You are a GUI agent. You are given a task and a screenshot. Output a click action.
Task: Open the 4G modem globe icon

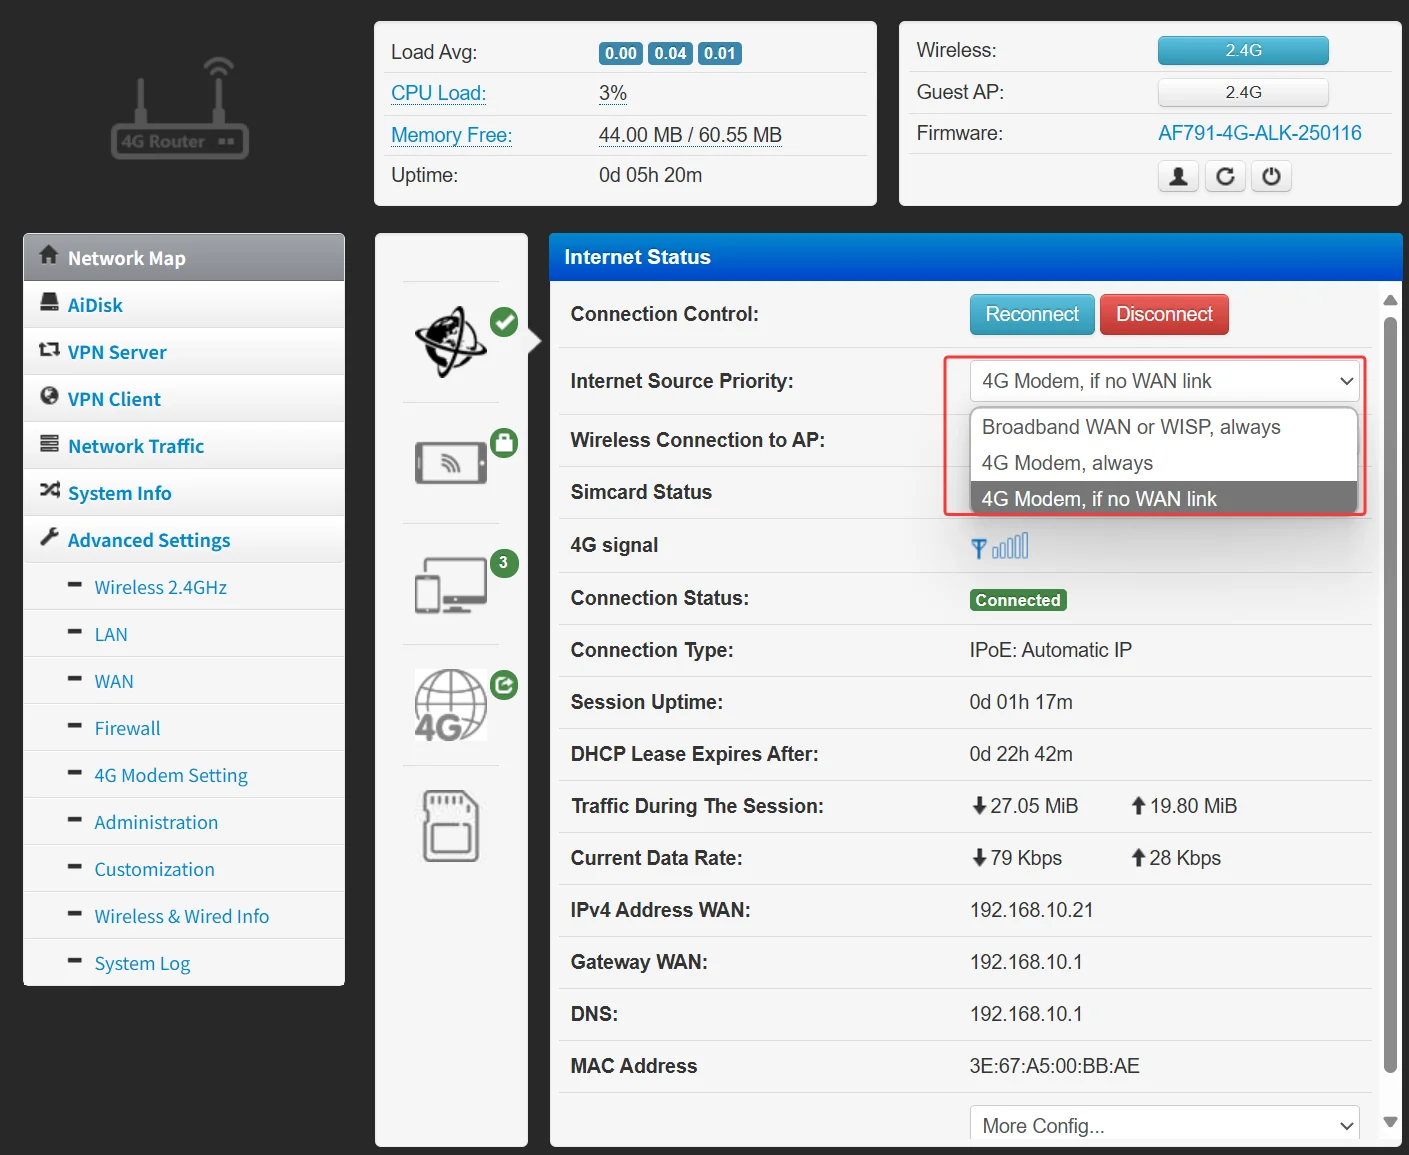[451, 705]
